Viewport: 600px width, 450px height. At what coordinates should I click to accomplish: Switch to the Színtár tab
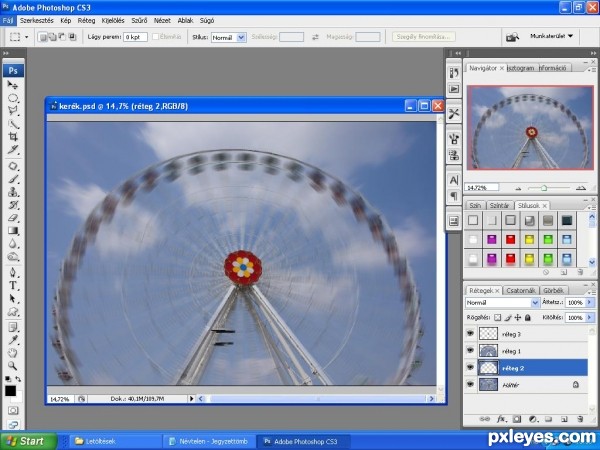coord(499,205)
